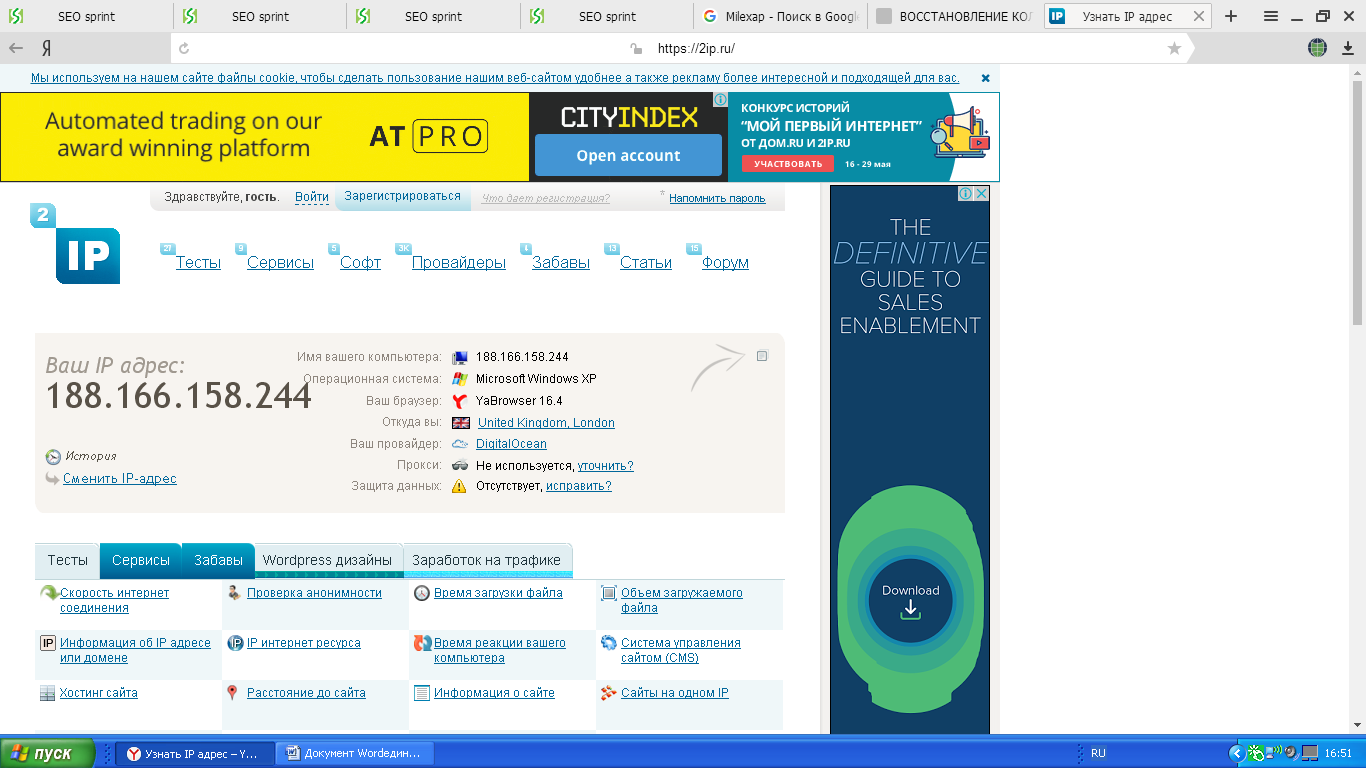Open a new browser tab with plus
The width and height of the screenshot is (1366, 768).
(x=1231, y=16)
